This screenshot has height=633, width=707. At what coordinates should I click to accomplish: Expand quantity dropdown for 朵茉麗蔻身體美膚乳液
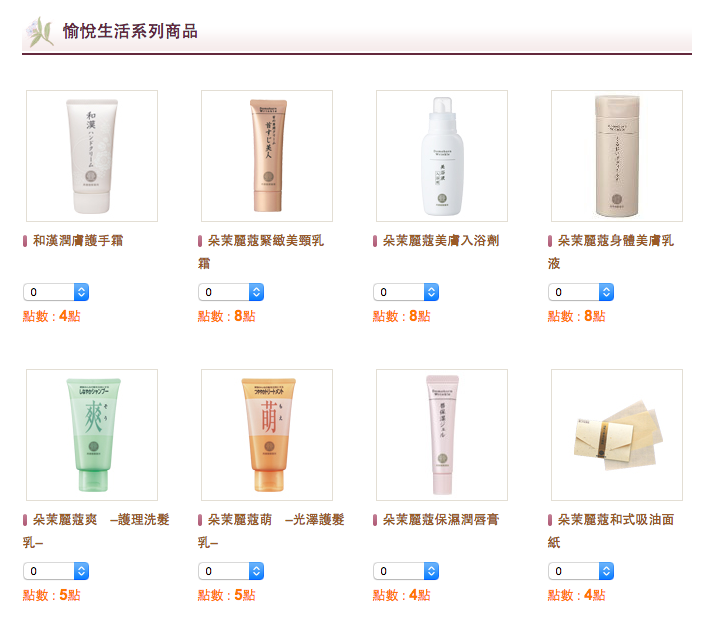[581, 292]
